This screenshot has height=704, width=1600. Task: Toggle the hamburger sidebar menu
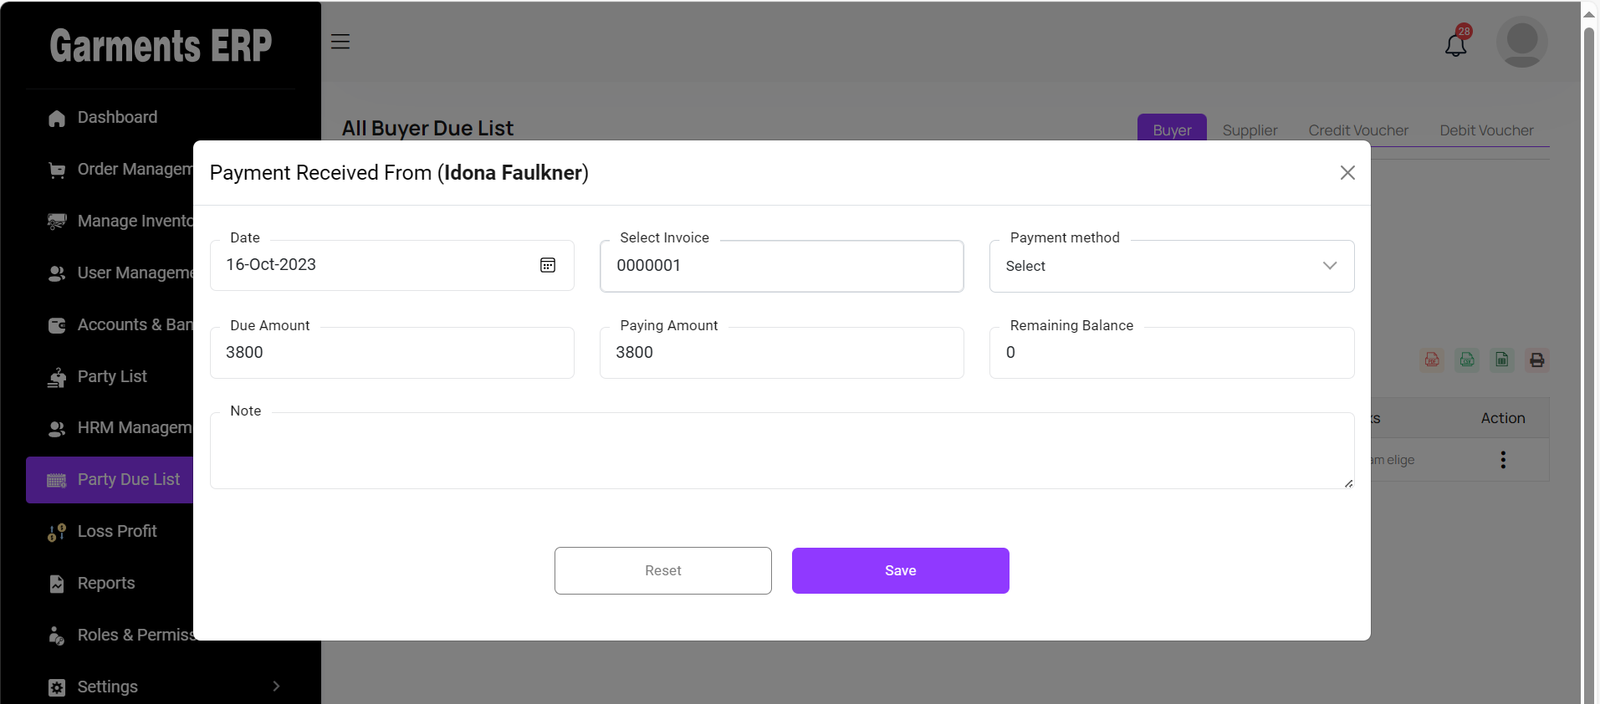point(340,42)
